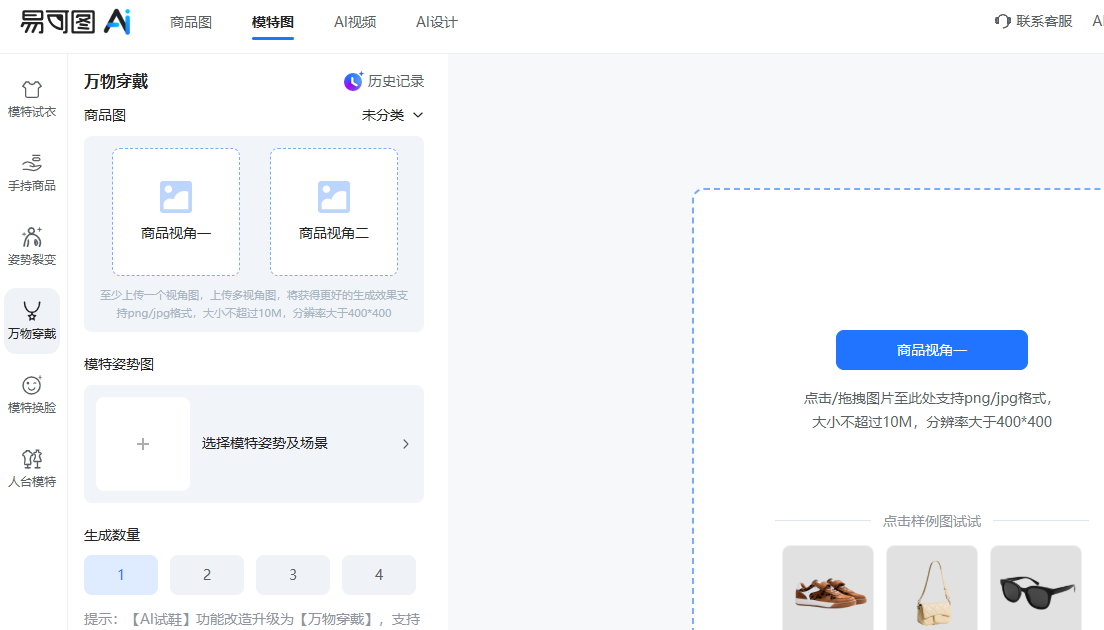Switch to the 商品图 tab

191,22
